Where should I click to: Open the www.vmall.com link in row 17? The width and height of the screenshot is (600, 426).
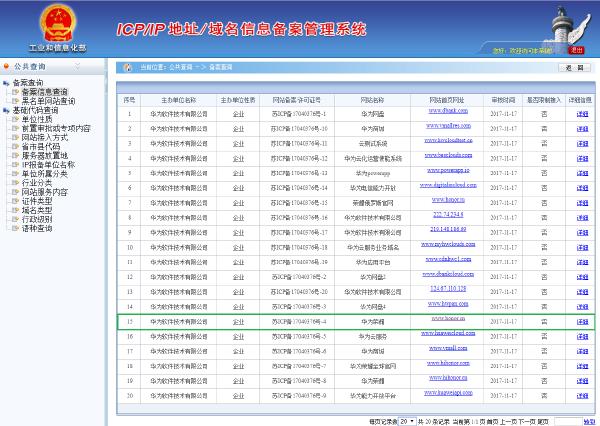click(x=448, y=348)
